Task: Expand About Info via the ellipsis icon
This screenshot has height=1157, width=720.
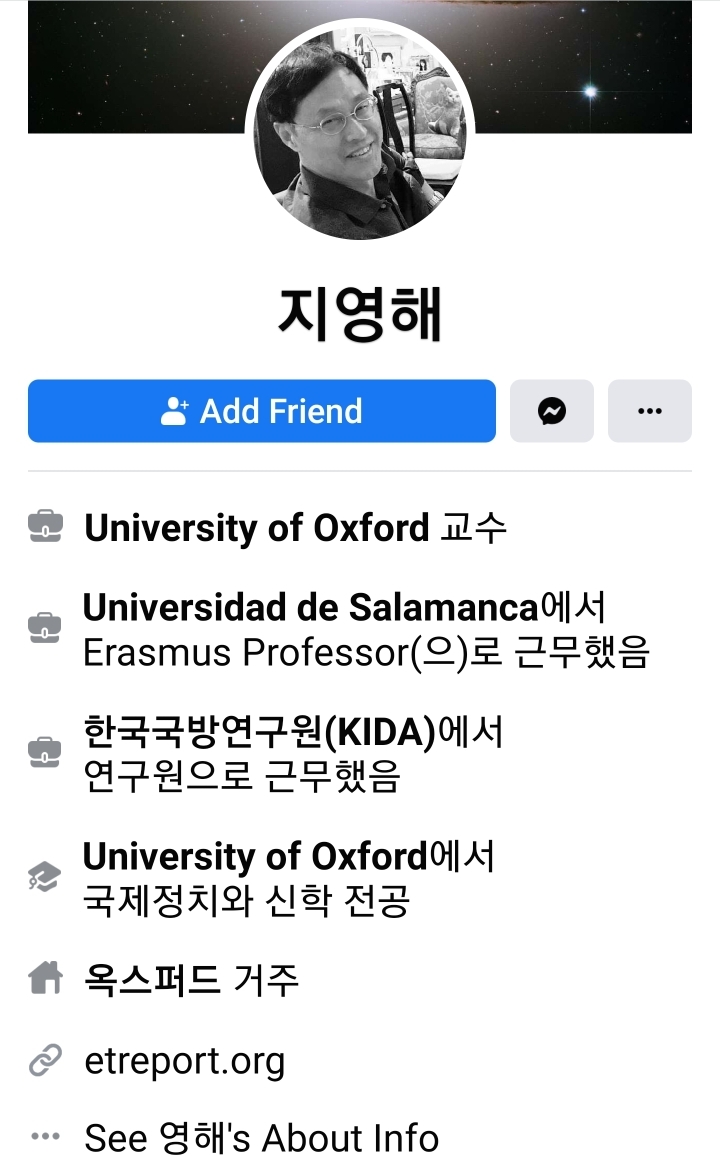Action: 46,1136
